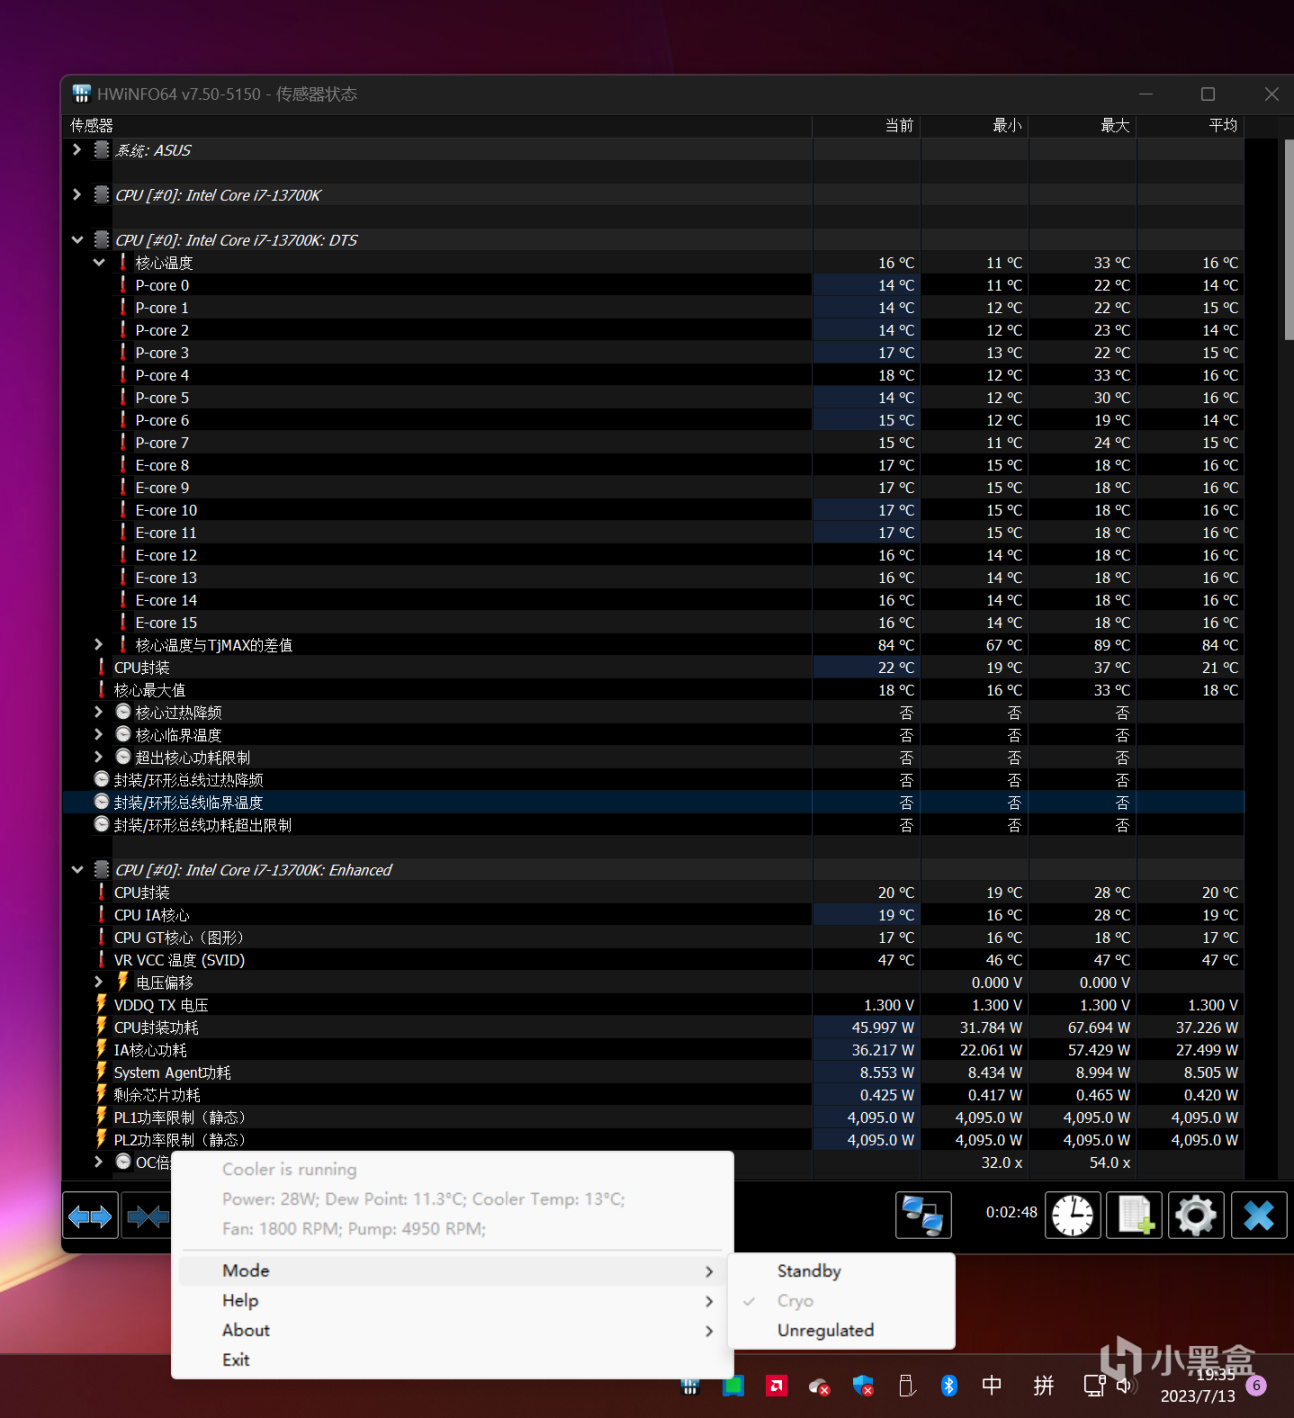Open sensor settings with the gear icon
The height and width of the screenshot is (1418, 1294).
pyautogui.click(x=1196, y=1216)
